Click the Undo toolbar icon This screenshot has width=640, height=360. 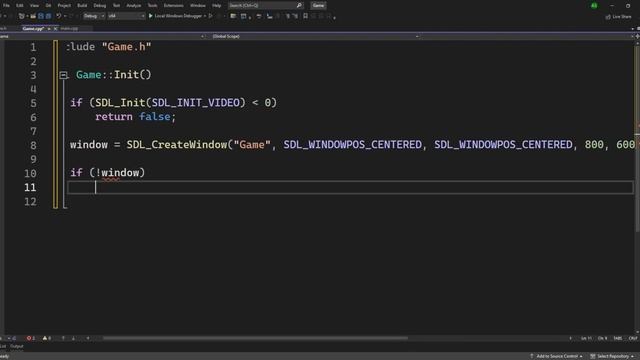click(x=59, y=16)
